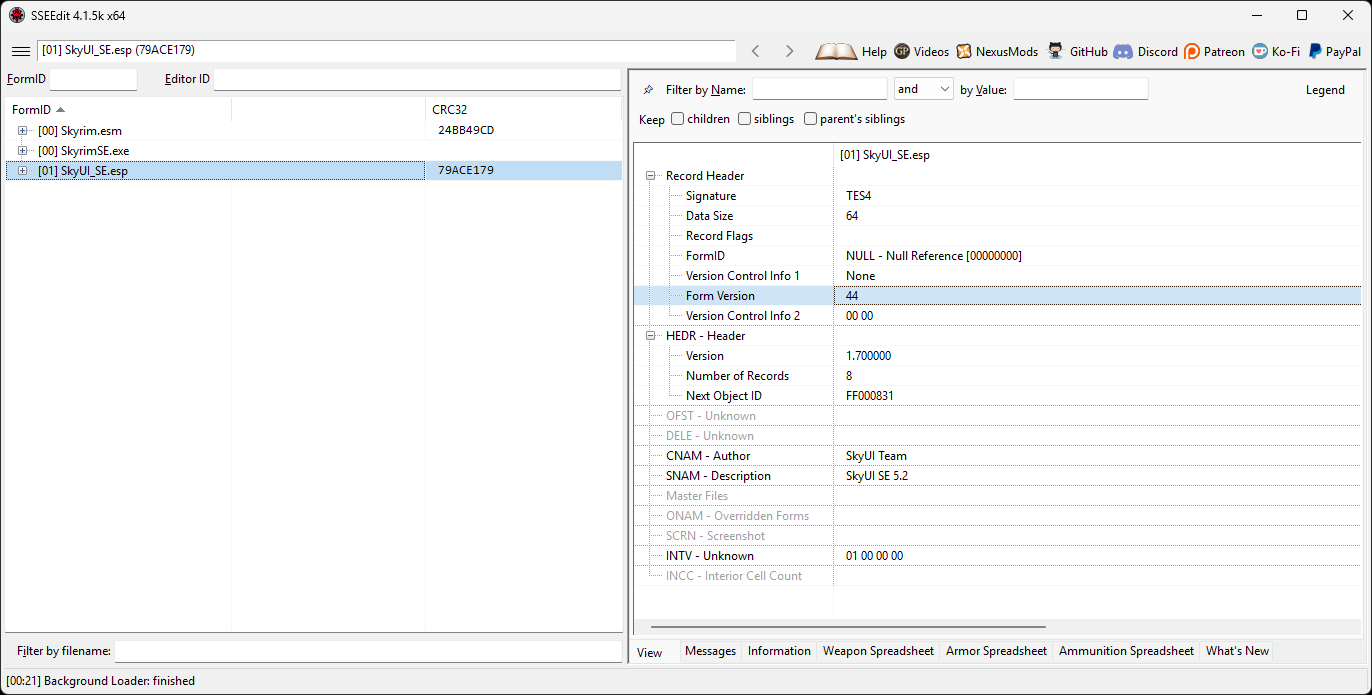Open the What's New tab
Viewport: 1372px width, 695px height.
point(1237,651)
